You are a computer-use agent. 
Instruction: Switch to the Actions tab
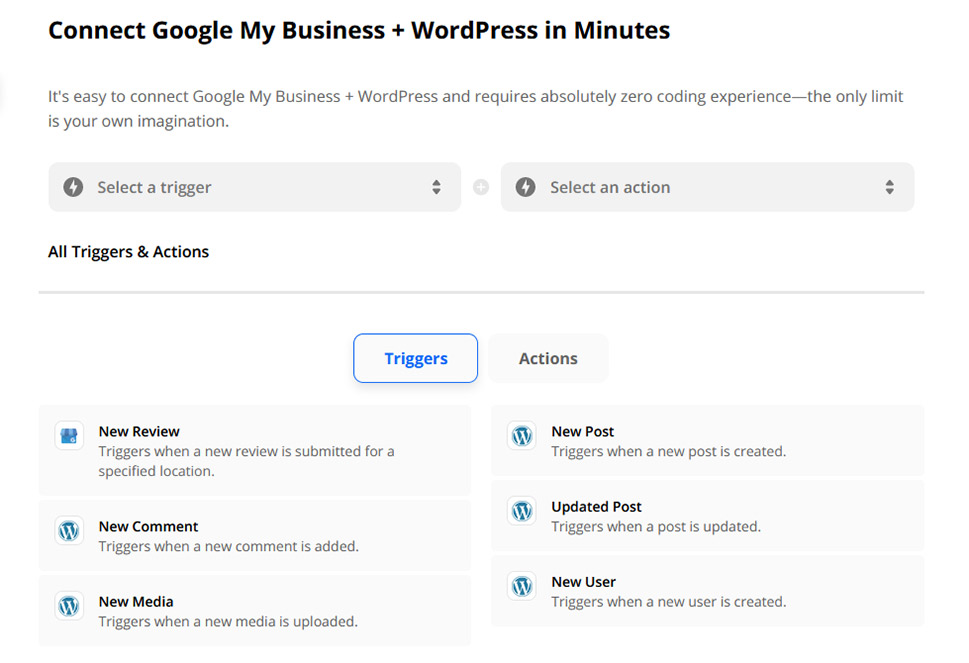548,358
